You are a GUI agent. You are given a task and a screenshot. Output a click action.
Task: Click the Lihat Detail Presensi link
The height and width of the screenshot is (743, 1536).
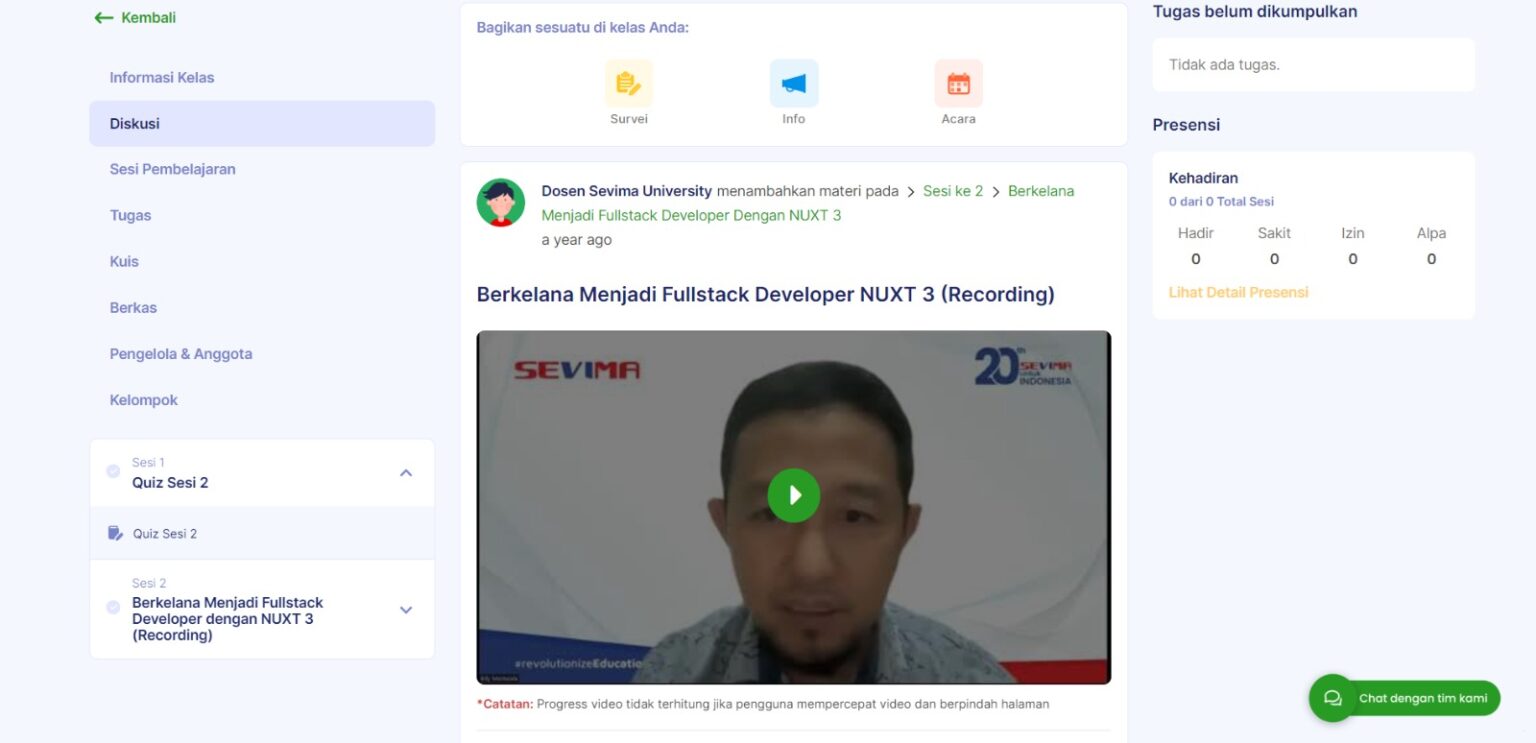click(x=1238, y=291)
